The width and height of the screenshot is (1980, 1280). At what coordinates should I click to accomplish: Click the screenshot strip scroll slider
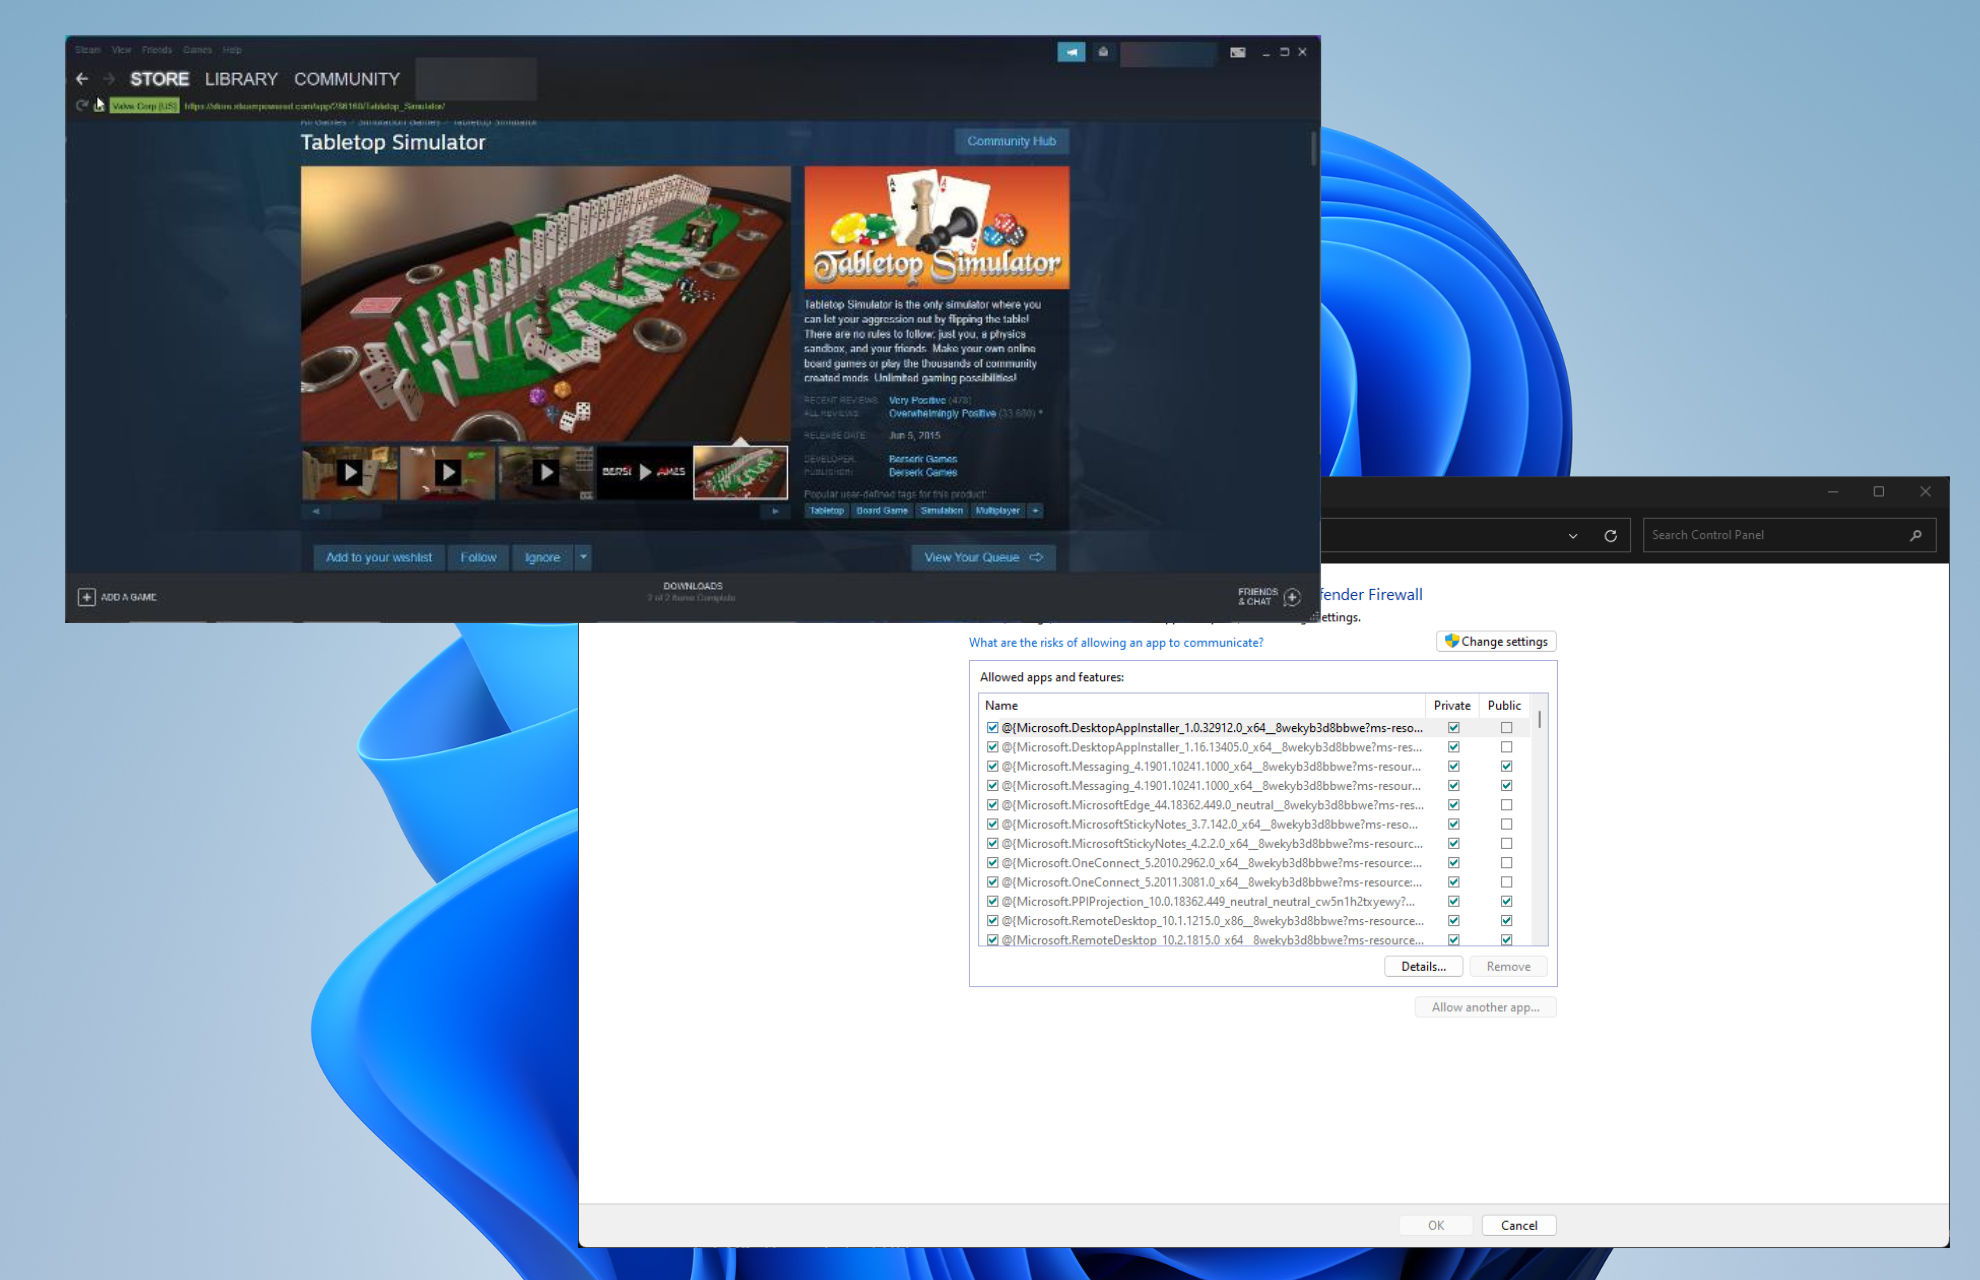point(358,511)
